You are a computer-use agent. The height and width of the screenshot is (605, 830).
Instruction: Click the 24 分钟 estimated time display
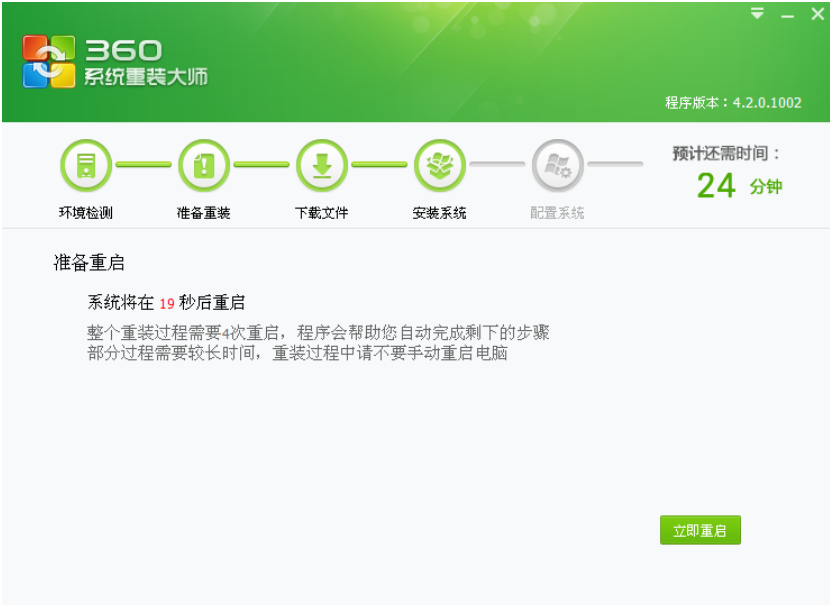point(739,186)
